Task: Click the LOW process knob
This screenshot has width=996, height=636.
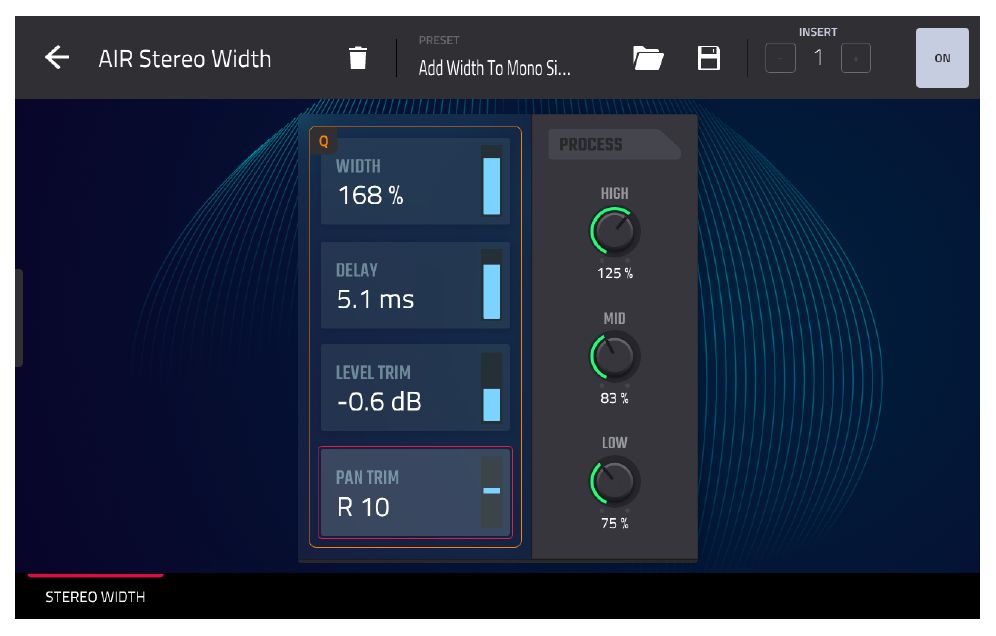Action: pos(614,481)
